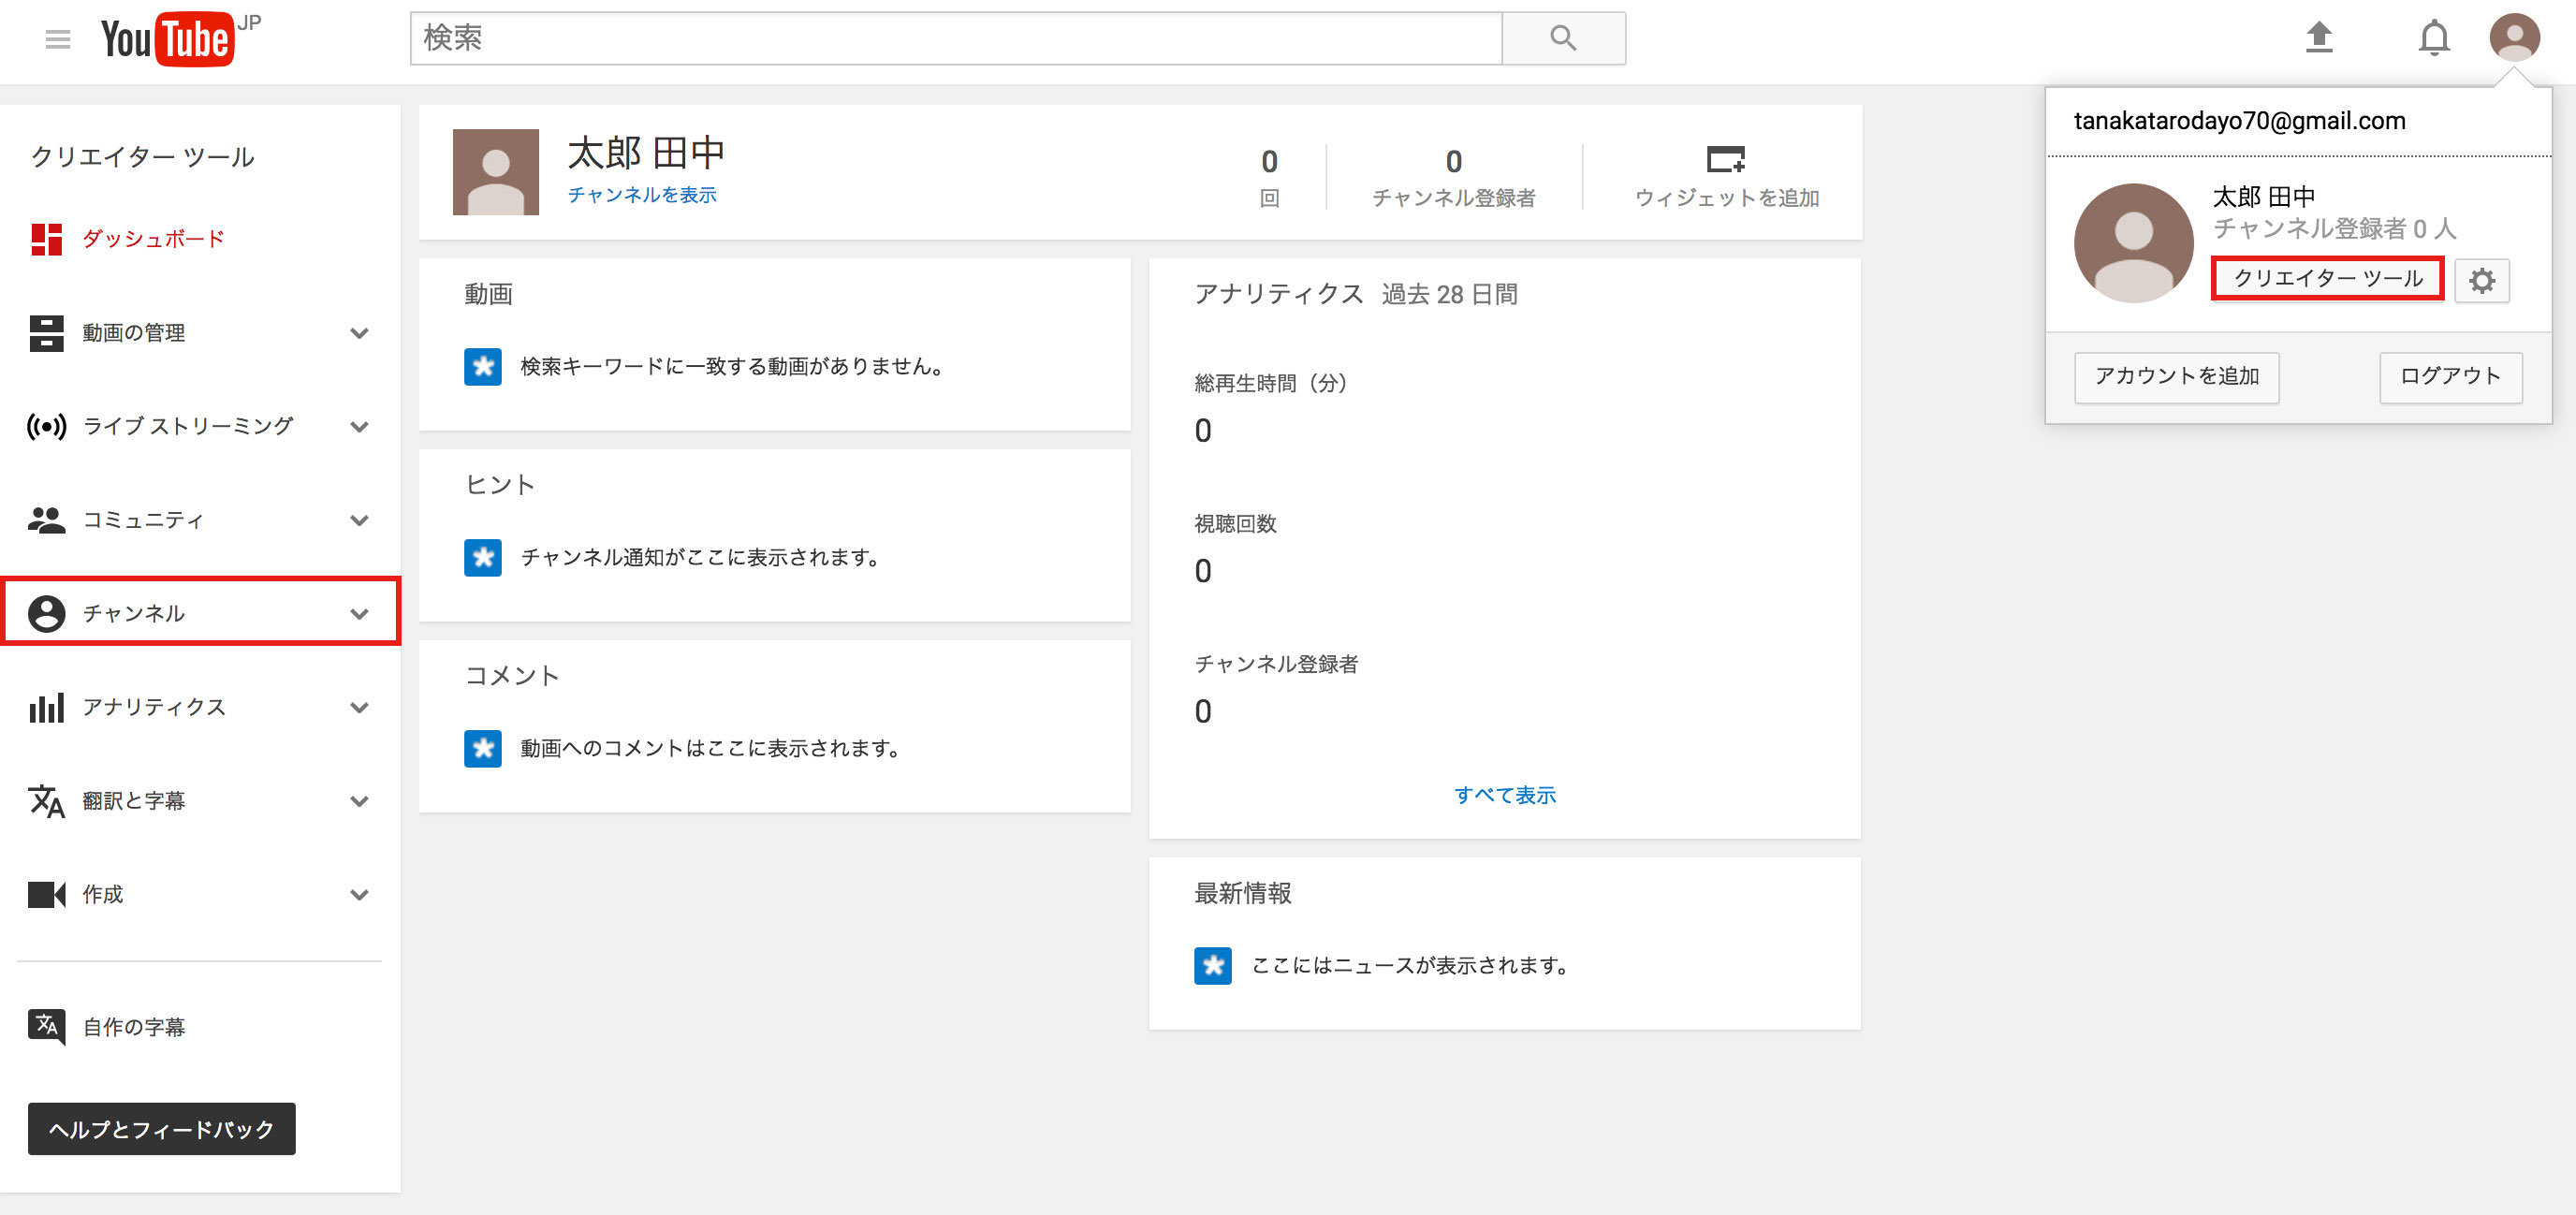
Task: Click the クリエイター ツール button in the popup
Action: point(2328,278)
